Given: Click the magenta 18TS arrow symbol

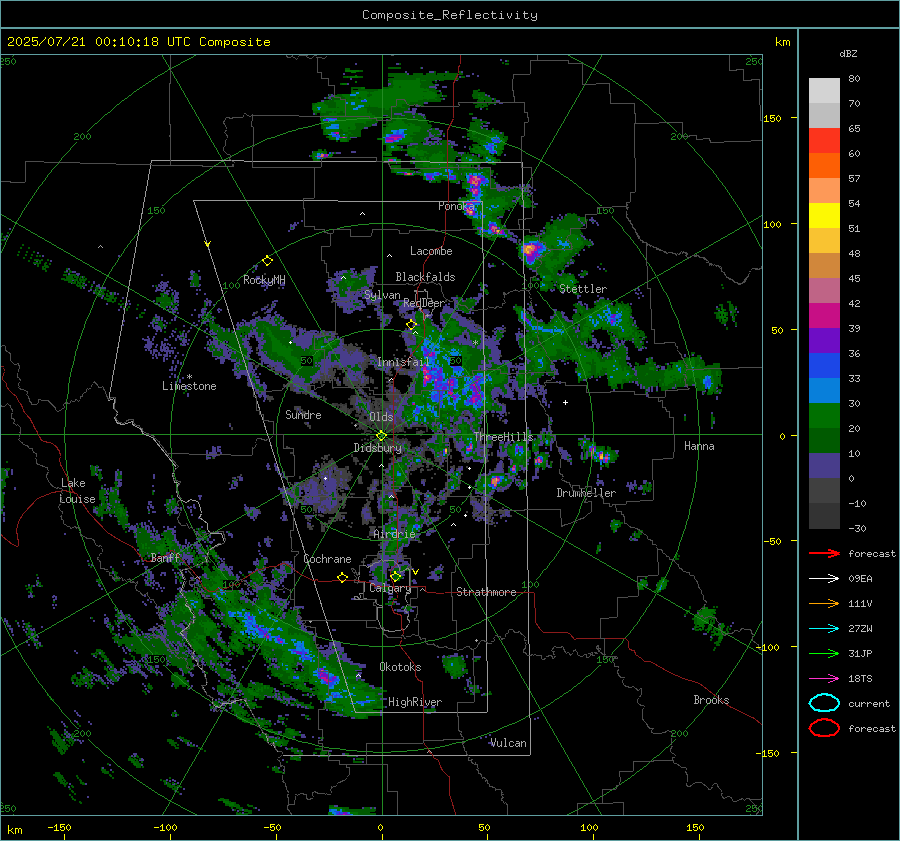Looking at the screenshot, I should coord(824,679).
